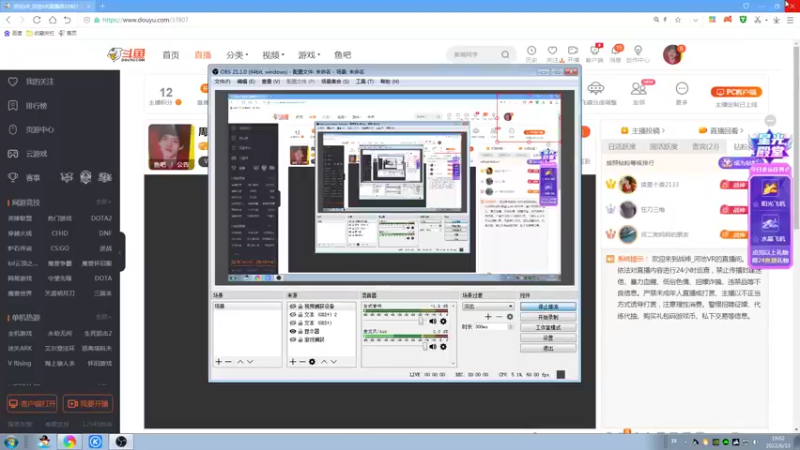Collapse Douyu left sidebar handle arrow
800x450 pixels.
[x=121, y=252]
